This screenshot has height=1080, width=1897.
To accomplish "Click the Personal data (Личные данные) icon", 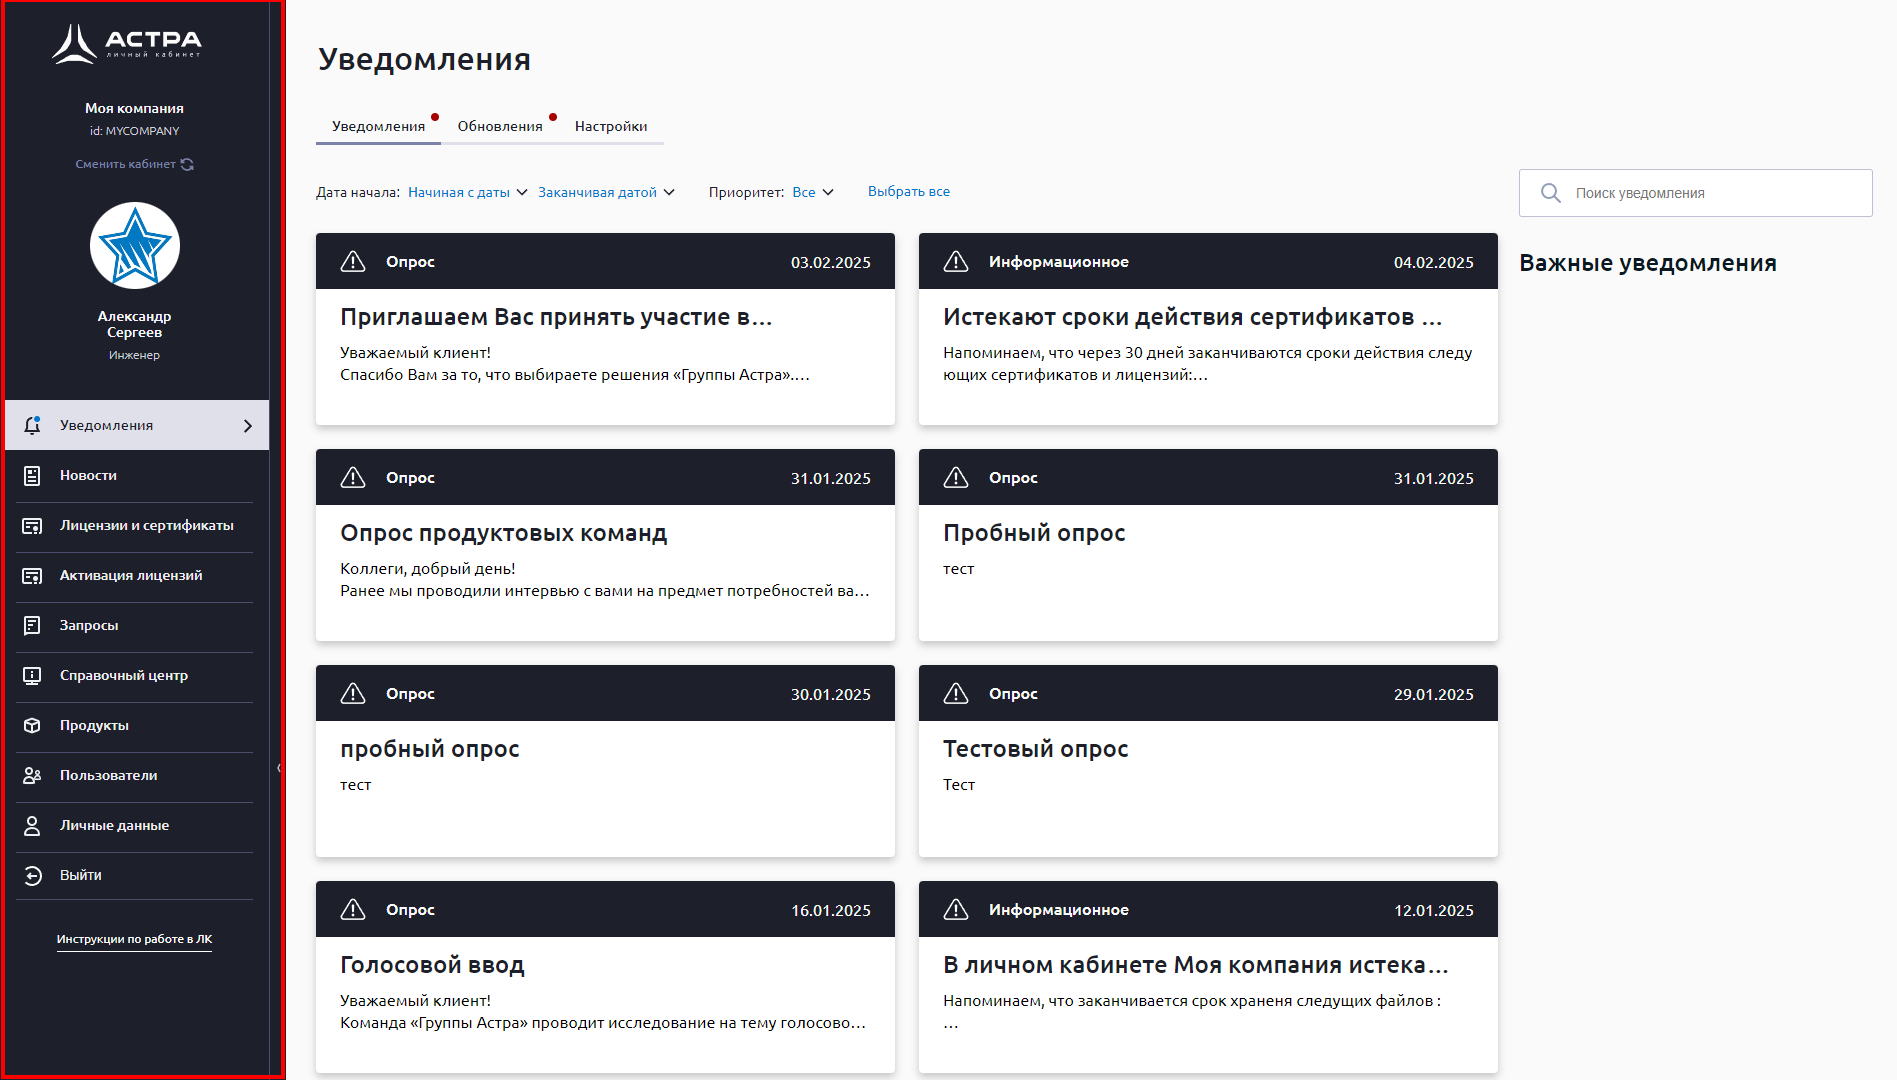I will tap(32, 826).
